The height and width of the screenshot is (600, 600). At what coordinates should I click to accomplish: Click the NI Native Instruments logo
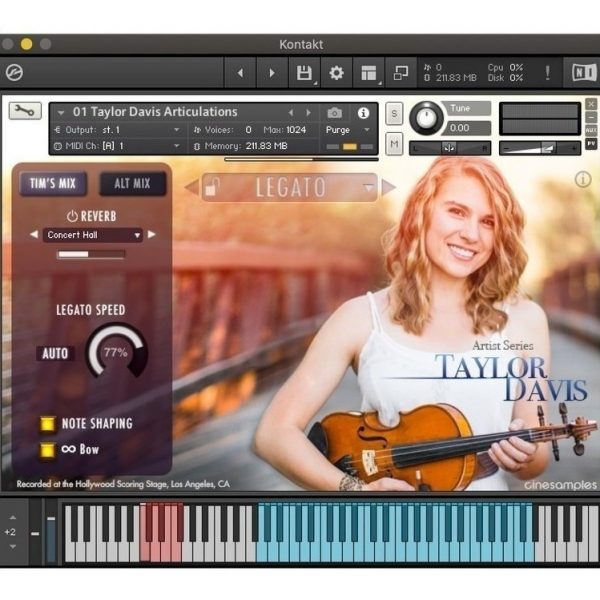[x=584, y=72]
